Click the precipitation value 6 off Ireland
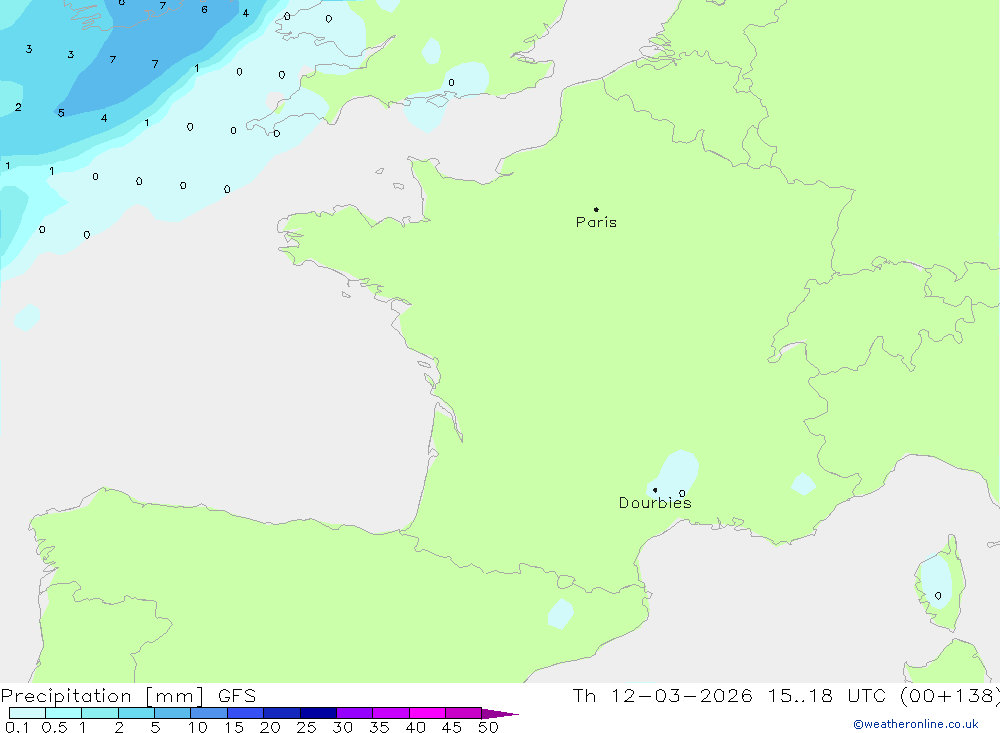 (204, 10)
